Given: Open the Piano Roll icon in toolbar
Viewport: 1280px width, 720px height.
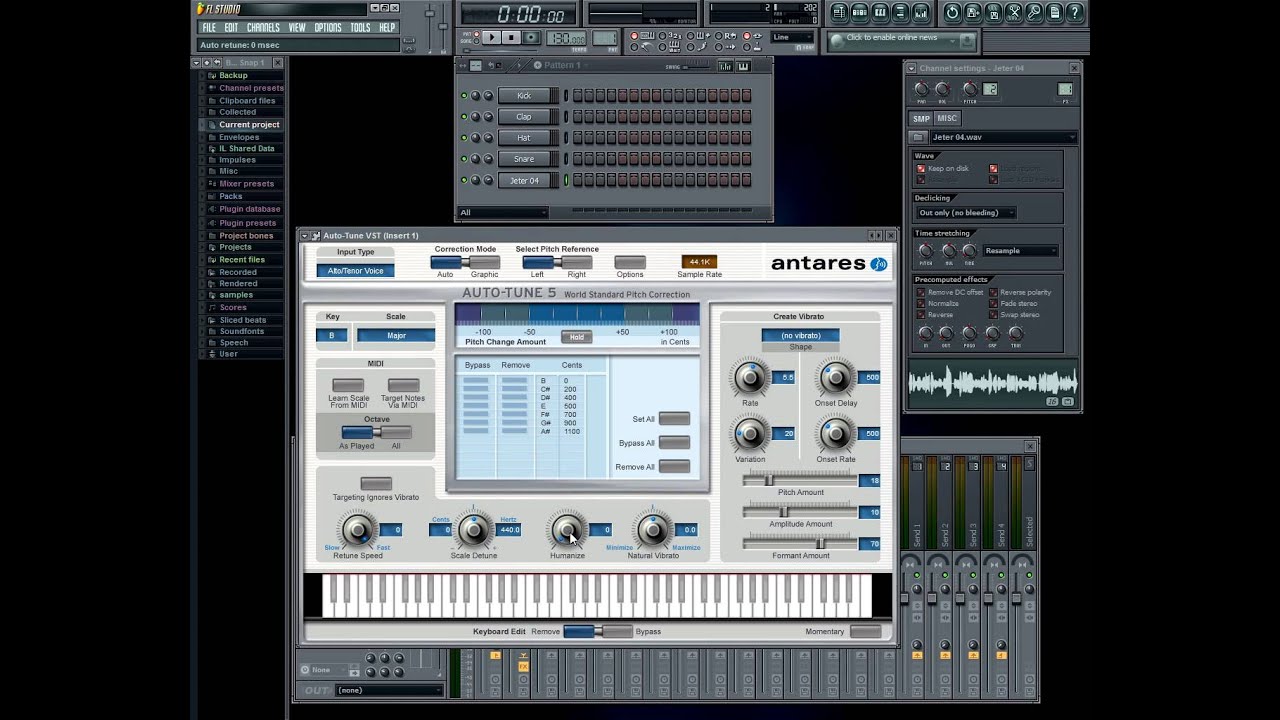Looking at the screenshot, I should click(x=880, y=12).
